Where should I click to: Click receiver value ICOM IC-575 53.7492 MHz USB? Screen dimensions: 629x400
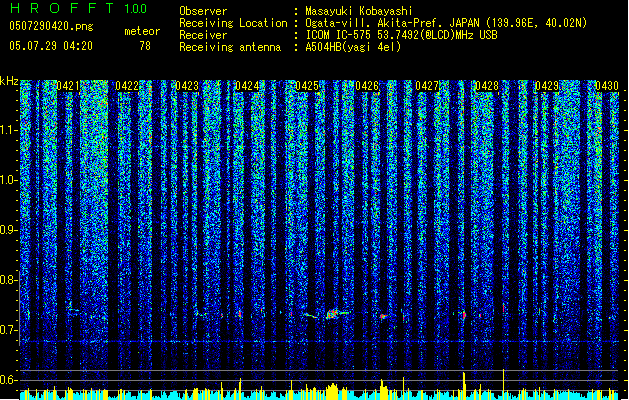(401, 35)
